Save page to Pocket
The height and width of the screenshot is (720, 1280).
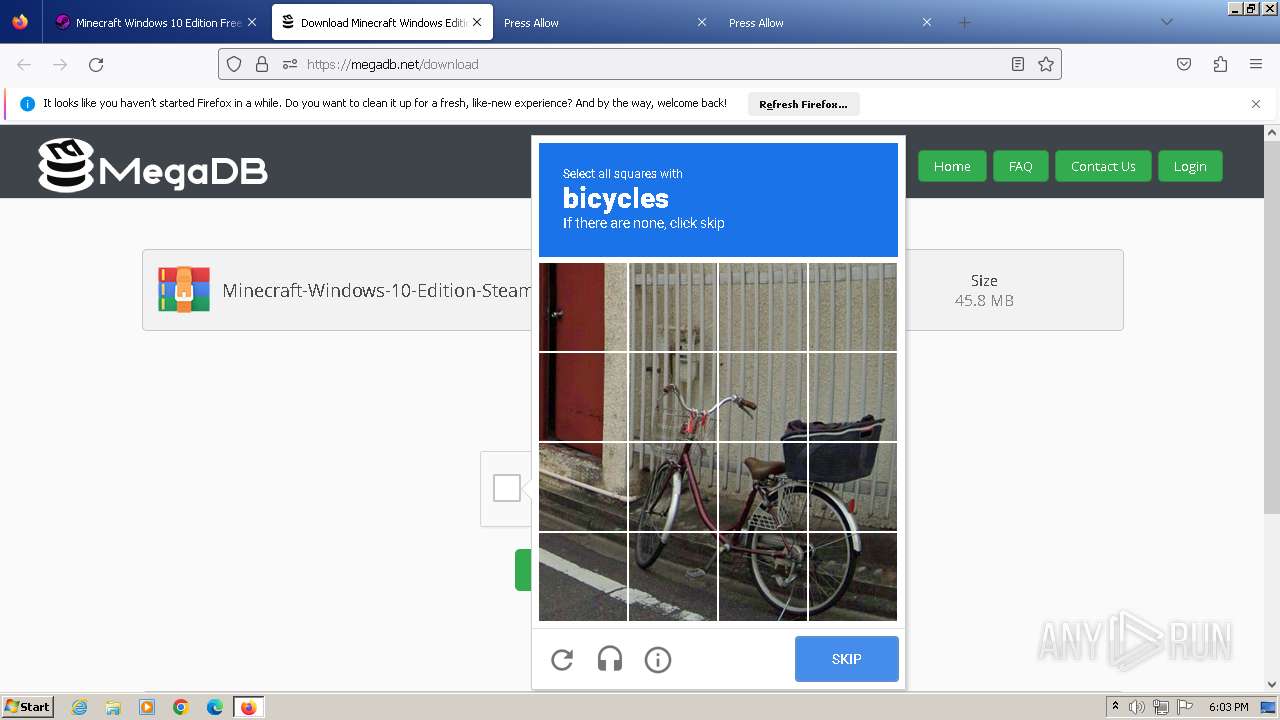click(x=1184, y=64)
